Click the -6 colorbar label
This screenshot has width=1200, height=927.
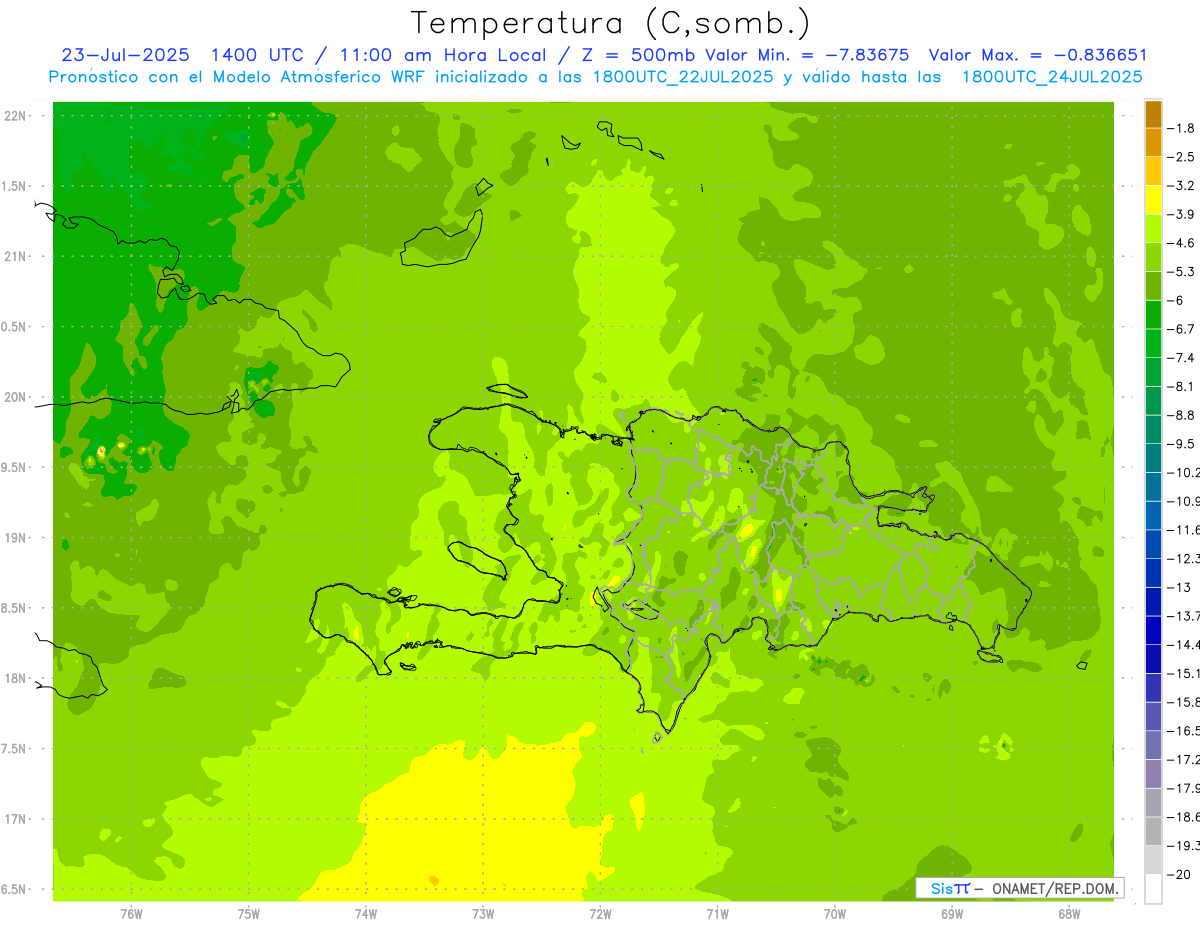coord(1176,300)
